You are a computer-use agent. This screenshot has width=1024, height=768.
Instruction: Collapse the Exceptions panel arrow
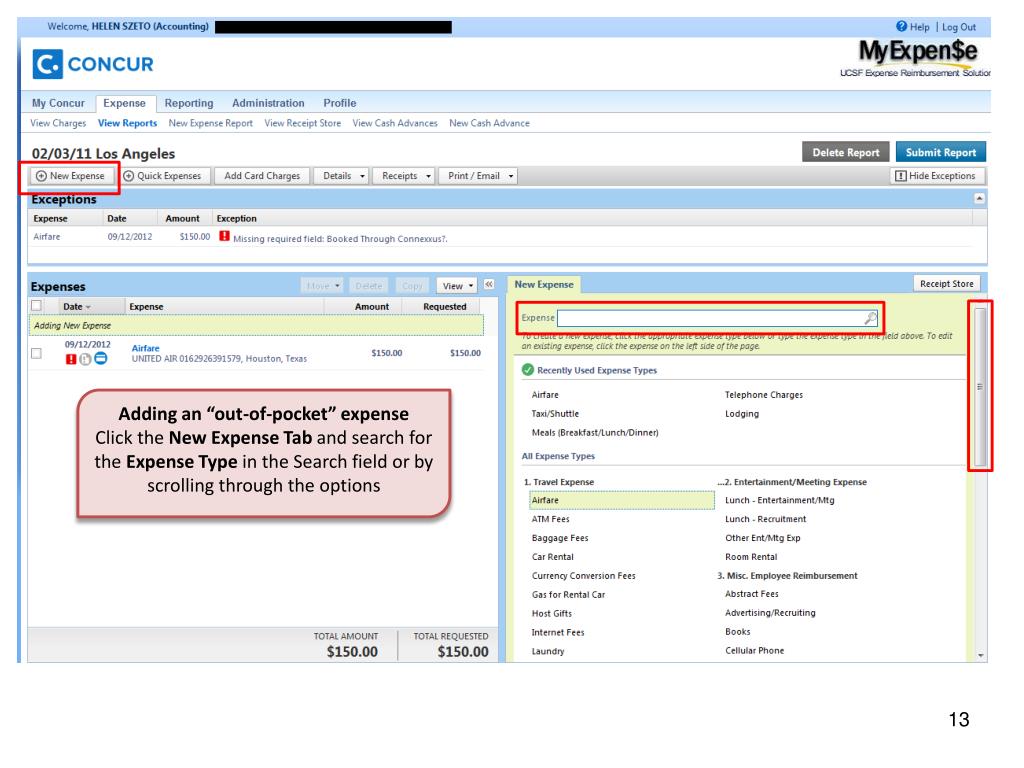[x=979, y=199]
